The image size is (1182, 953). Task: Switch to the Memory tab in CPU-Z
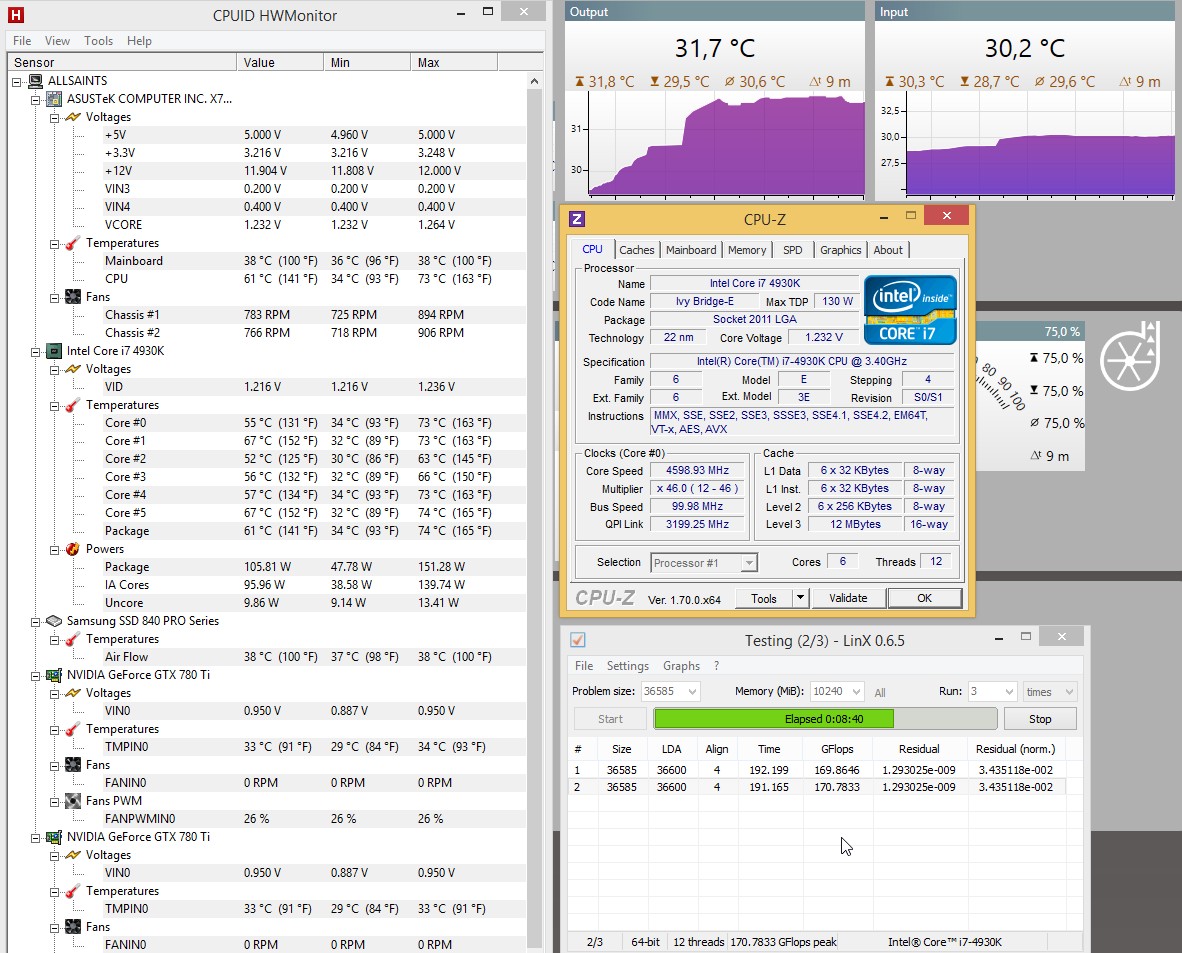[747, 250]
